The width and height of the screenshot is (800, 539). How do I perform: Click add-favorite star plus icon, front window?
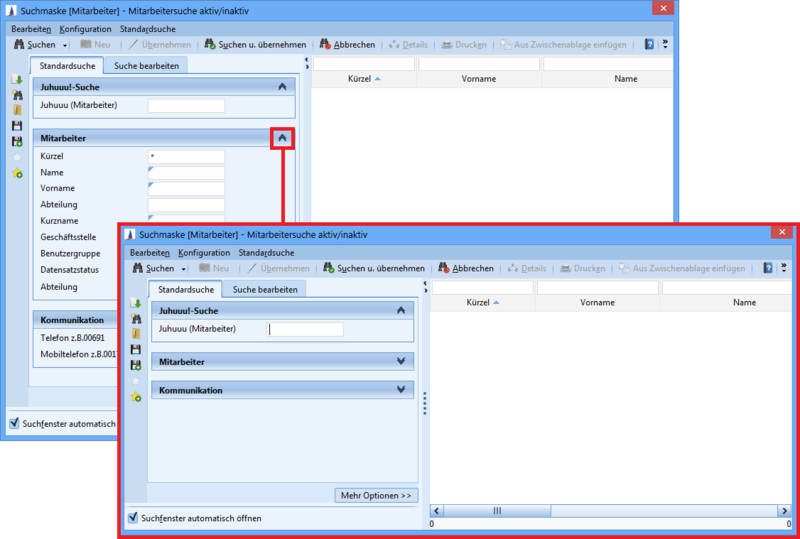pos(136,397)
